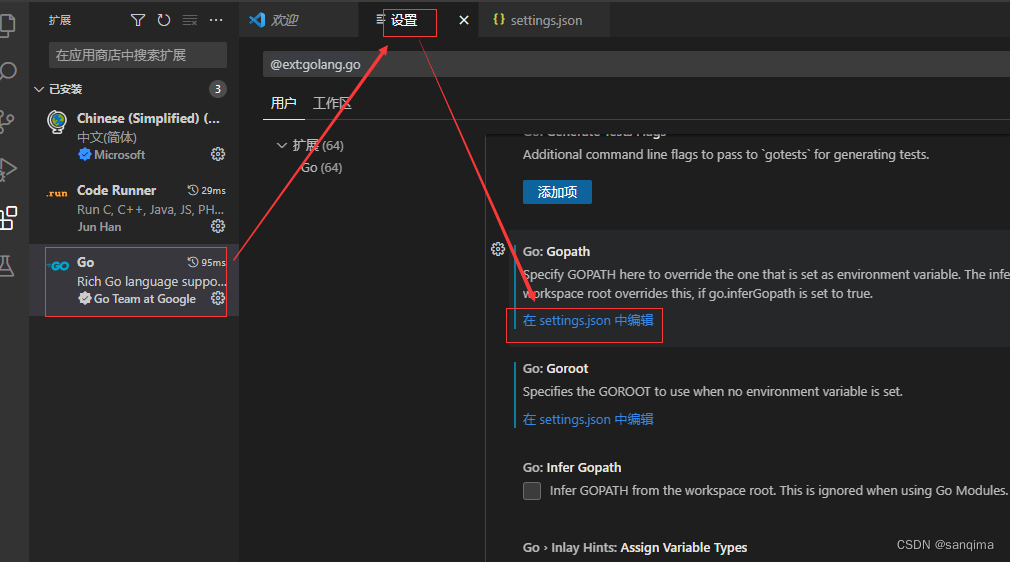This screenshot has height=562, width=1010.
Task: Select Go (64) in settings tree
Action: 321,168
